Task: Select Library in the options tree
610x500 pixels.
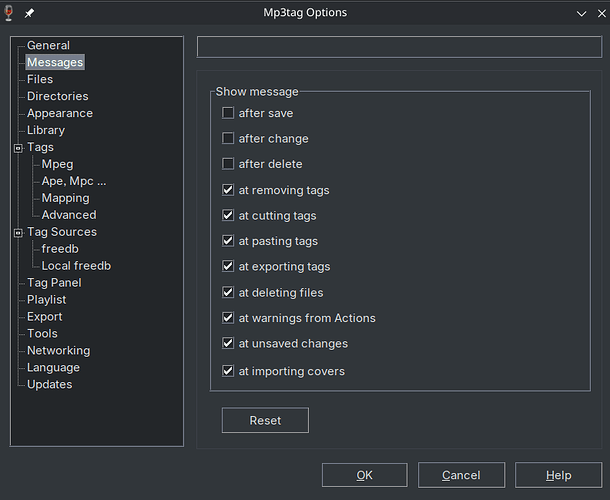Action: pos(46,130)
